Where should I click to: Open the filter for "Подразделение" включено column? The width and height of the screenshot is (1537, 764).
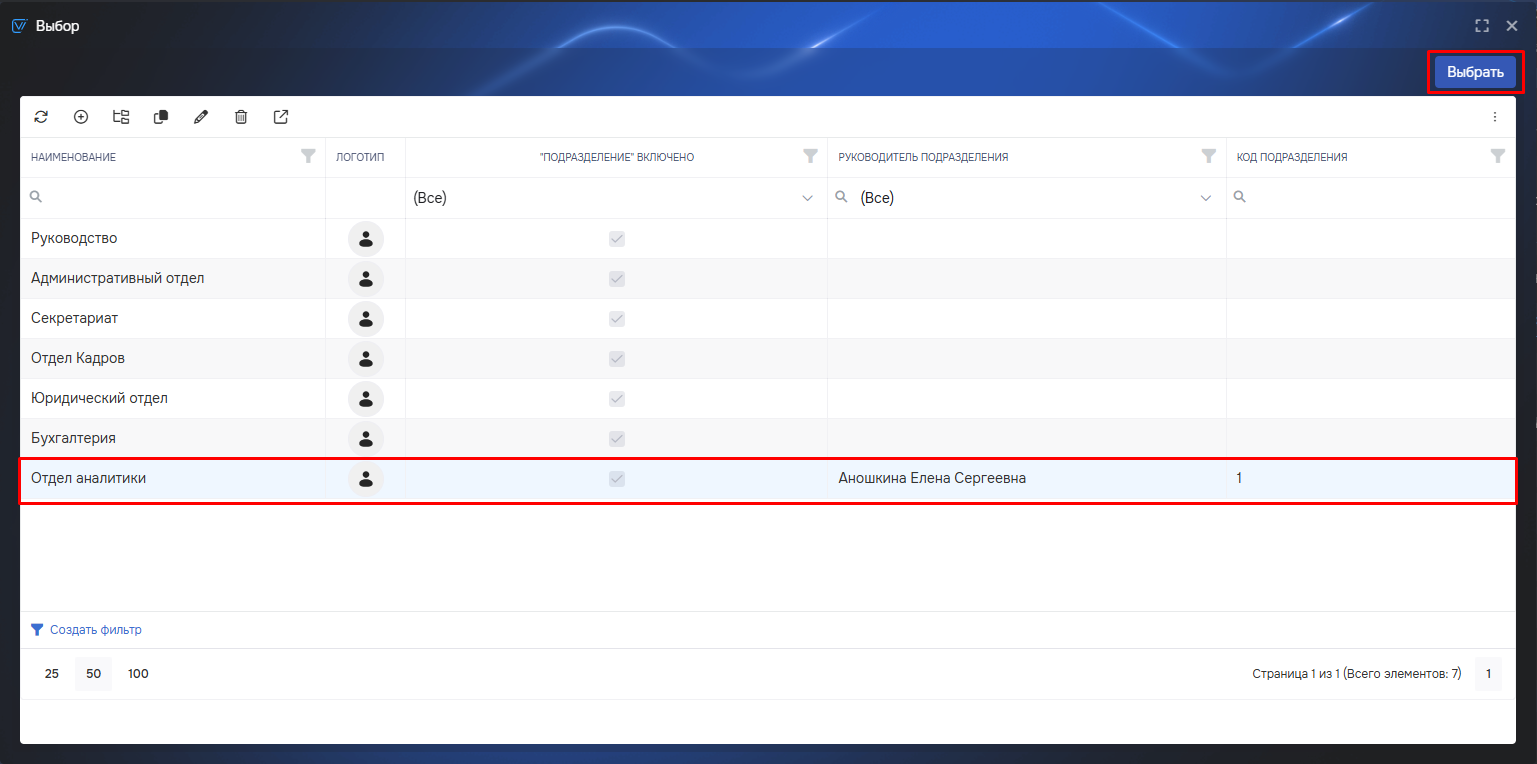click(811, 157)
